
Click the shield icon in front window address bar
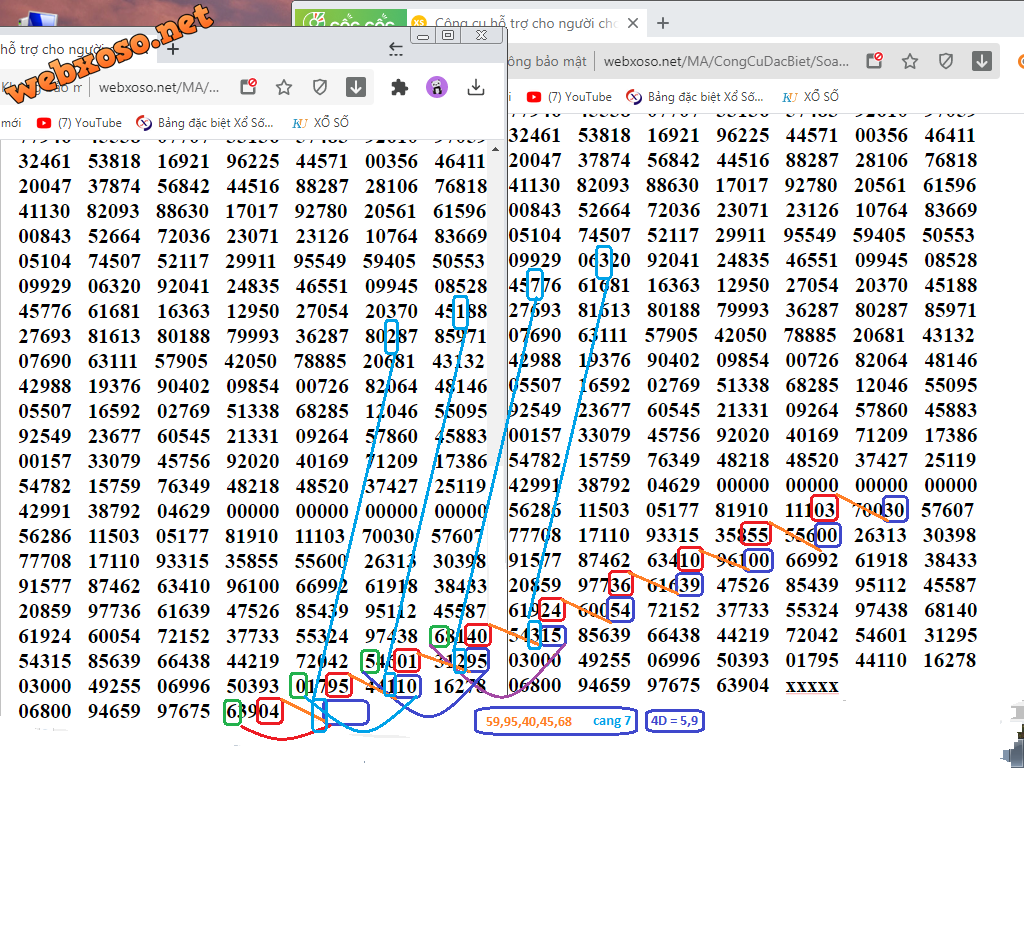tap(320, 88)
